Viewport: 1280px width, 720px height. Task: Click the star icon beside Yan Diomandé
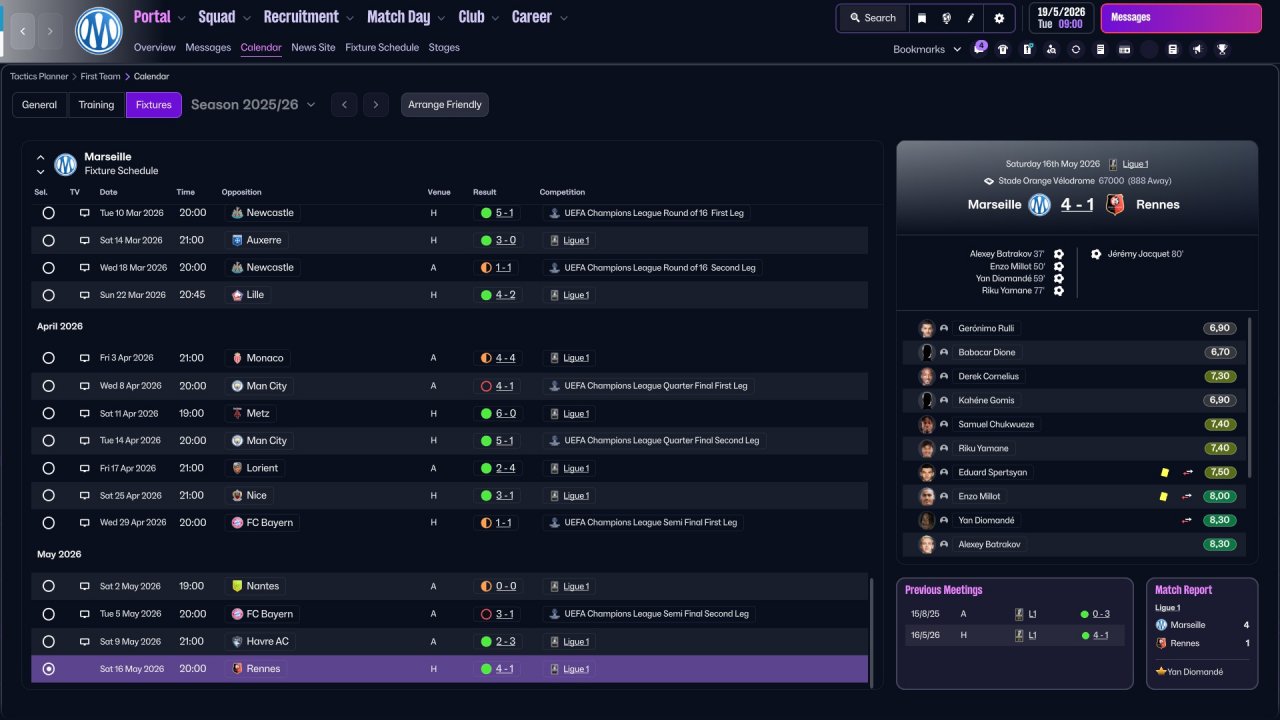click(x=1161, y=671)
